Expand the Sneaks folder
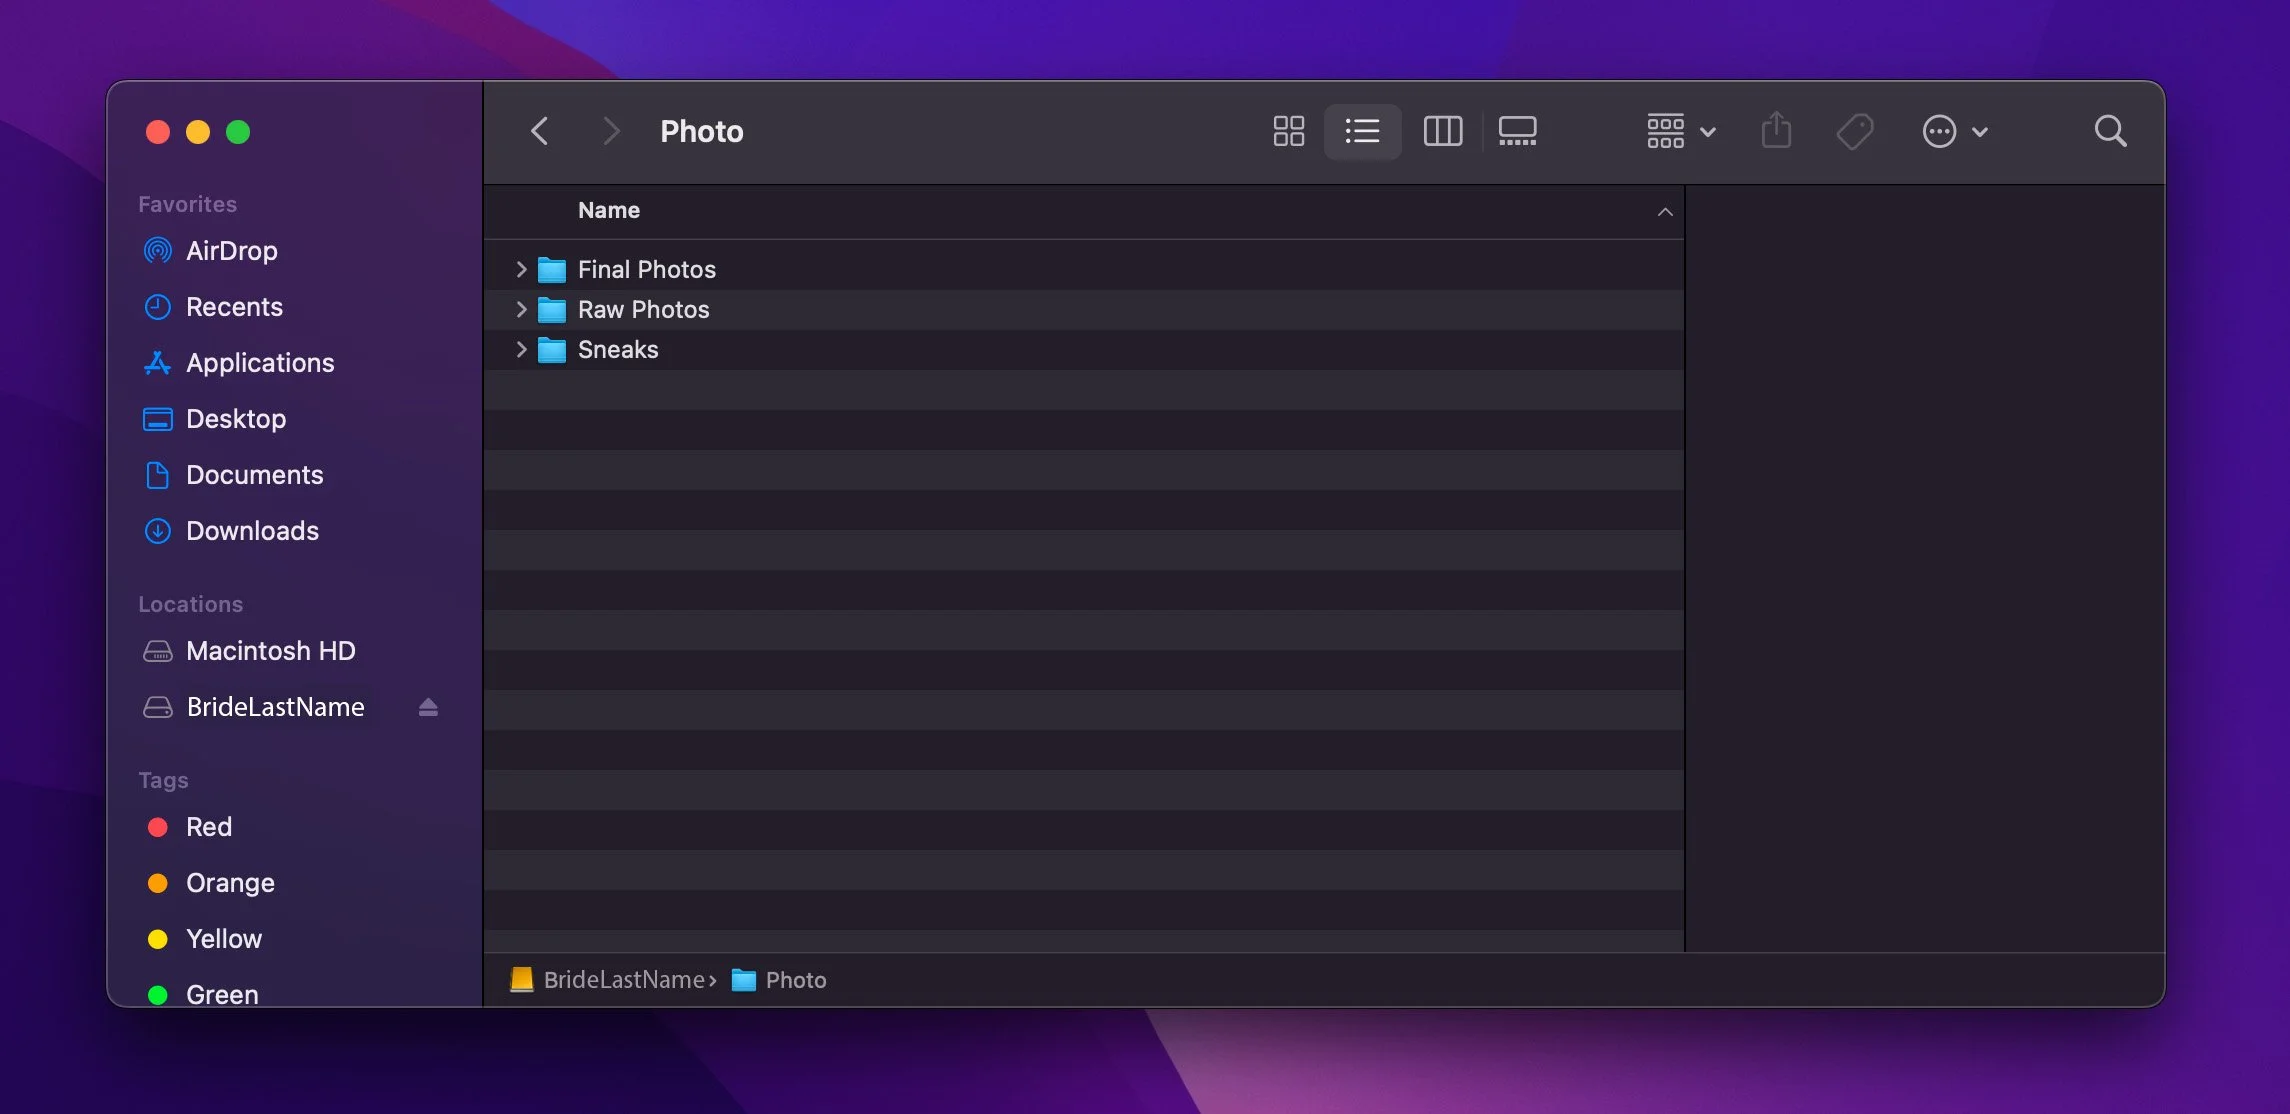 tap(521, 349)
